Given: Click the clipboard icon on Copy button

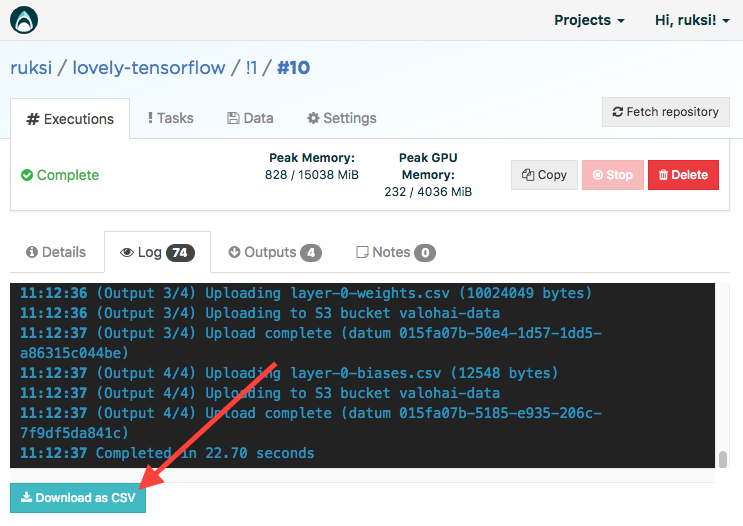Looking at the screenshot, I should 528,174.
